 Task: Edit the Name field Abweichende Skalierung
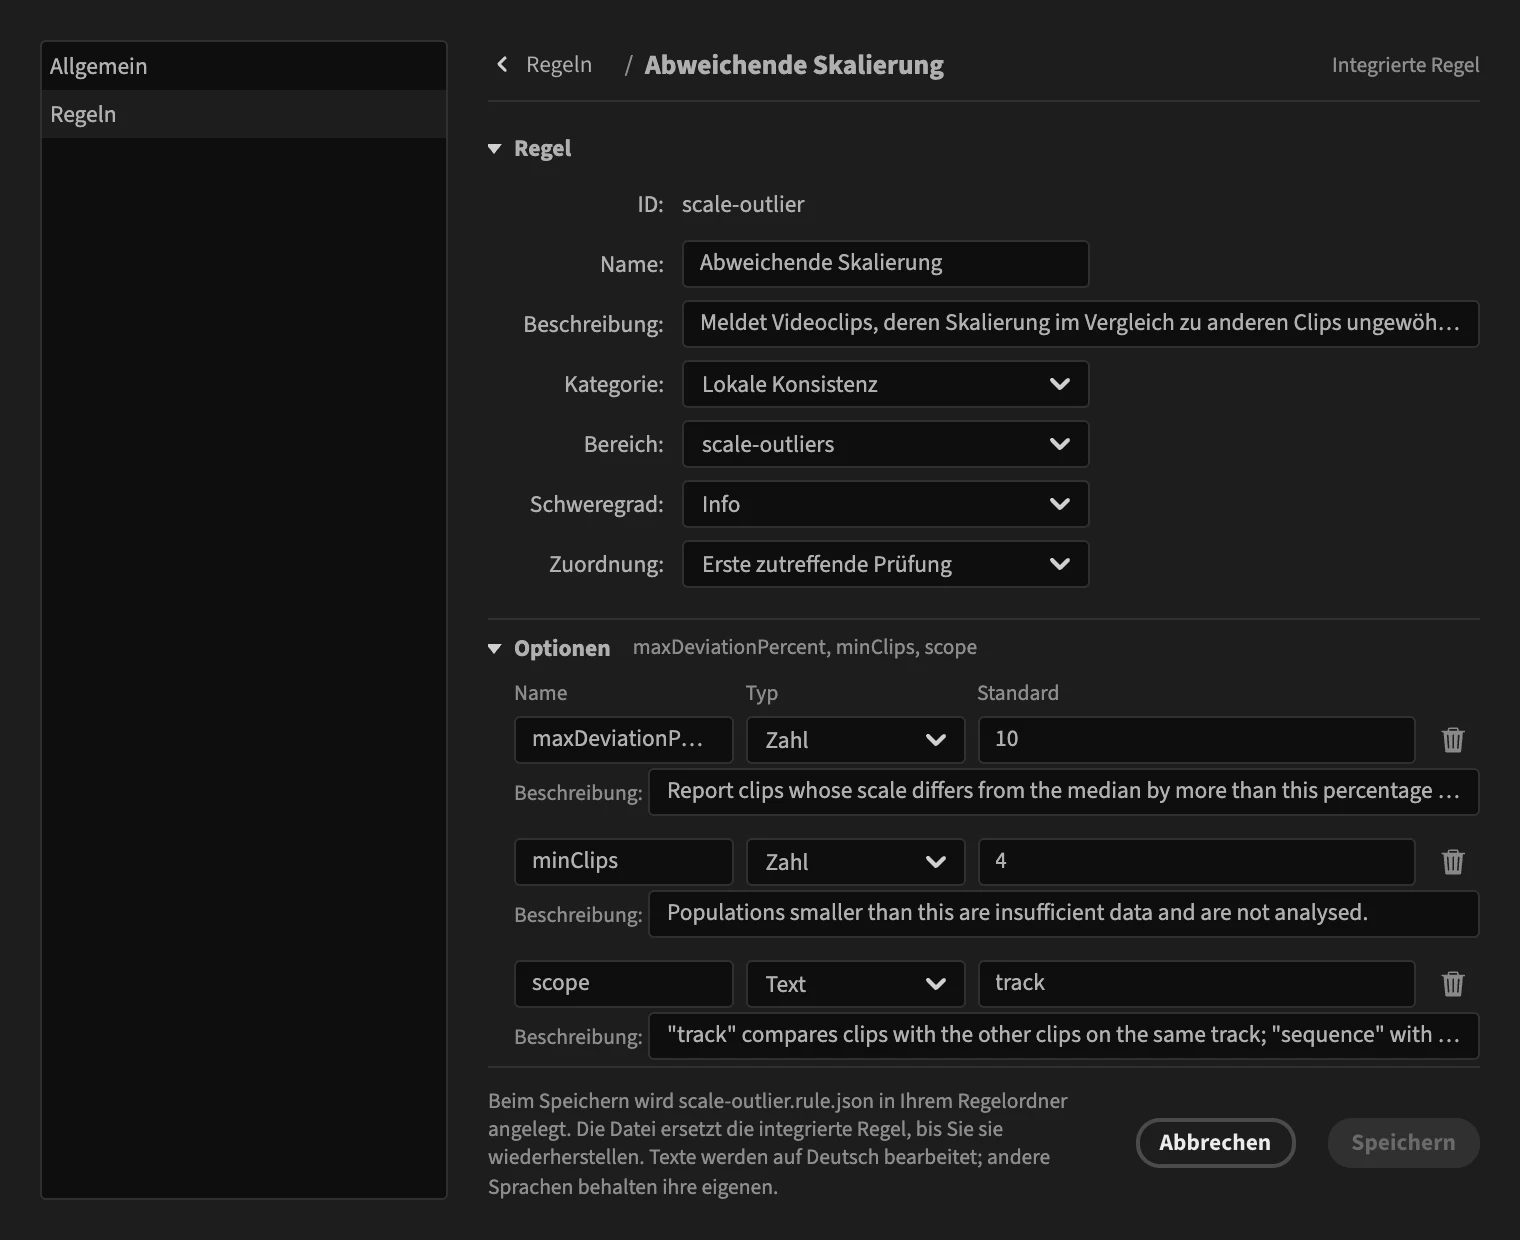coord(885,264)
